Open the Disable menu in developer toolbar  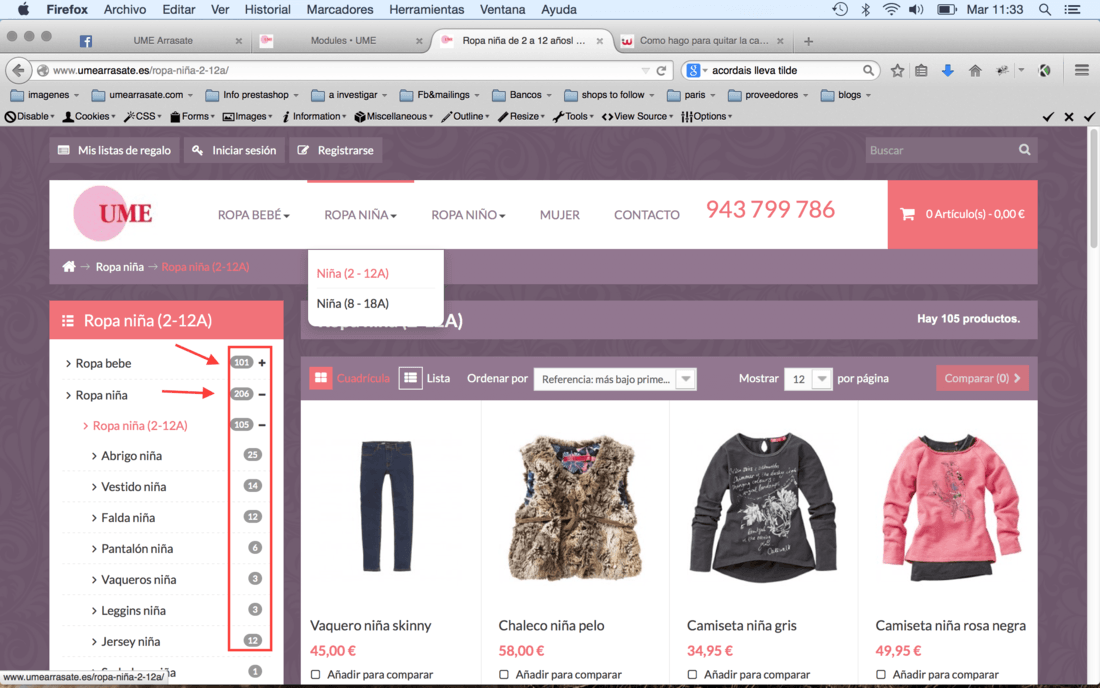[29, 116]
